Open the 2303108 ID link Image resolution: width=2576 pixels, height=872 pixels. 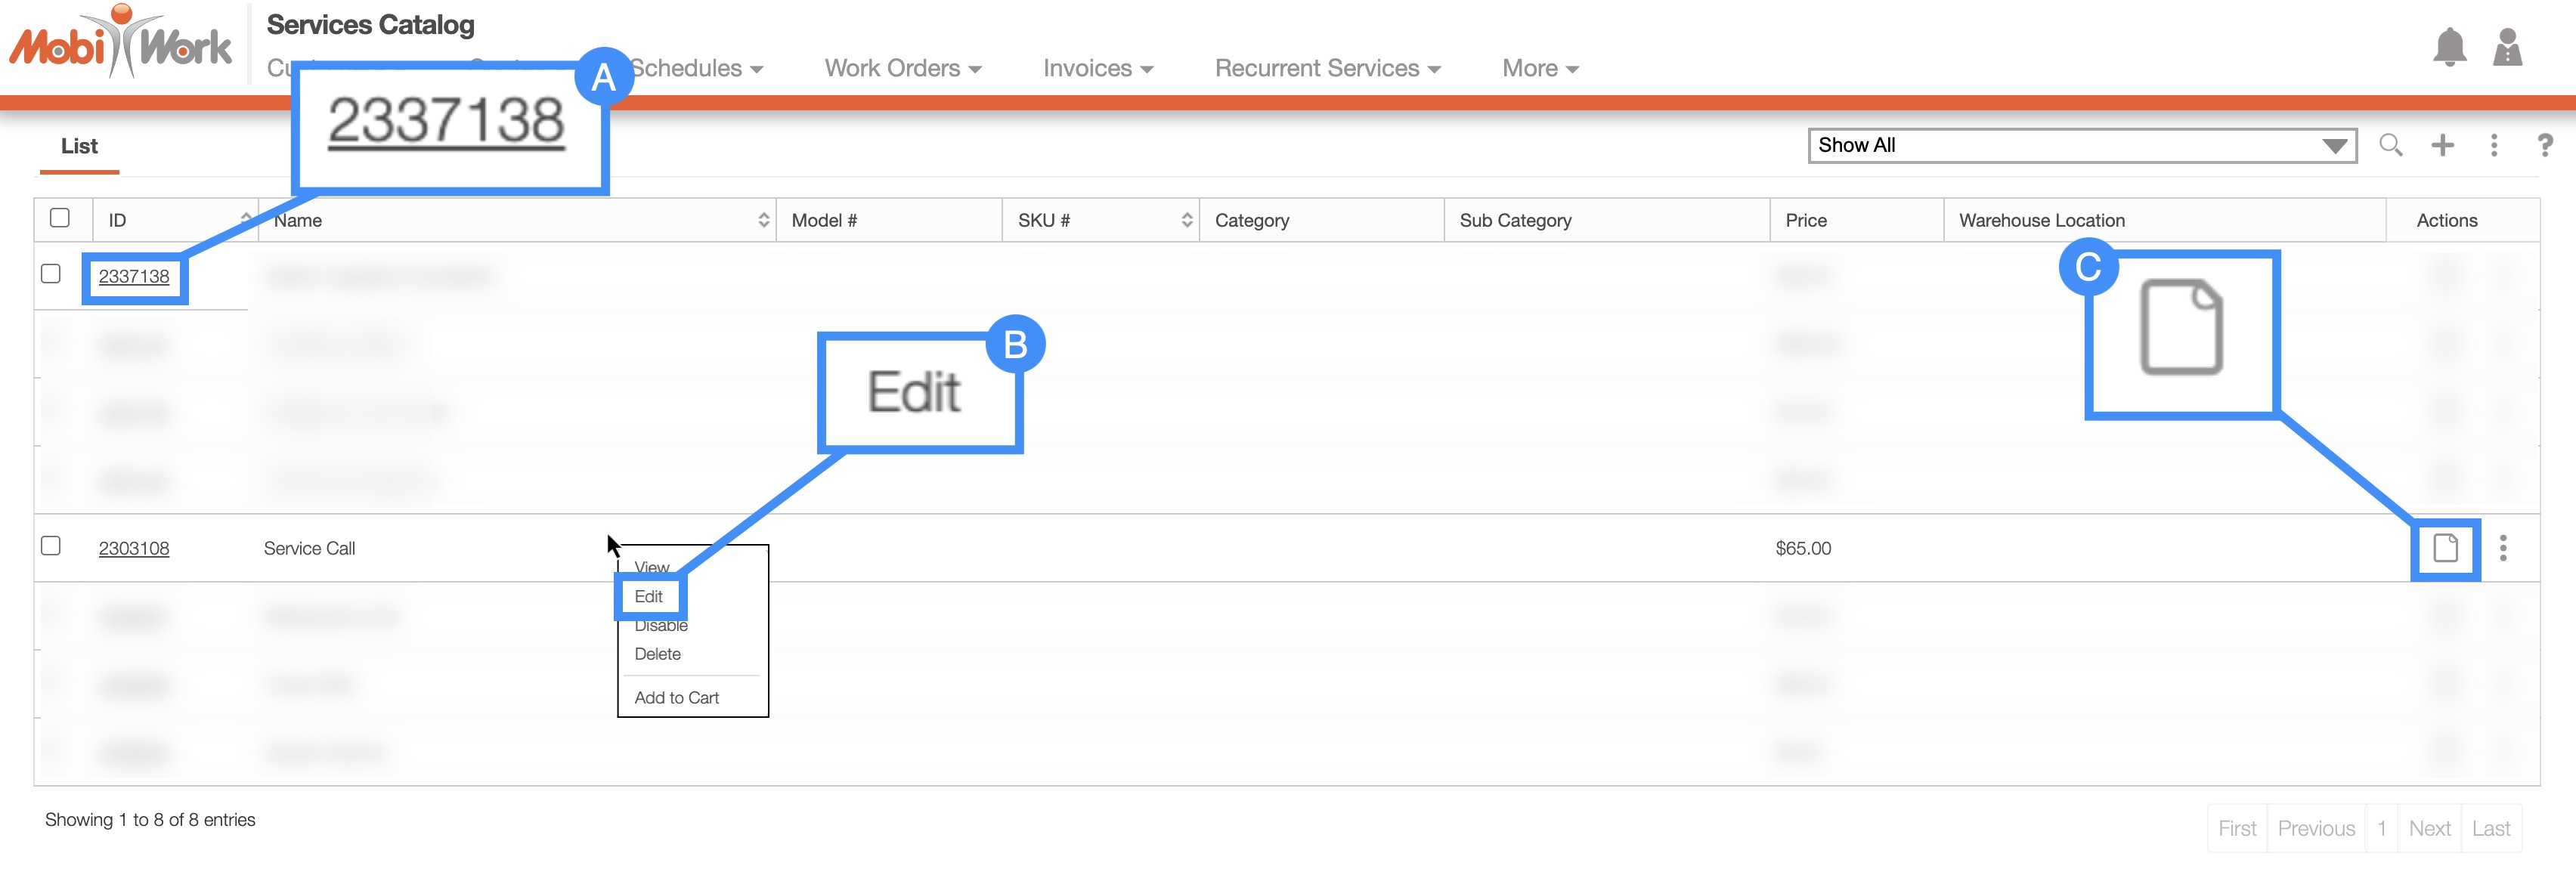(x=134, y=548)
